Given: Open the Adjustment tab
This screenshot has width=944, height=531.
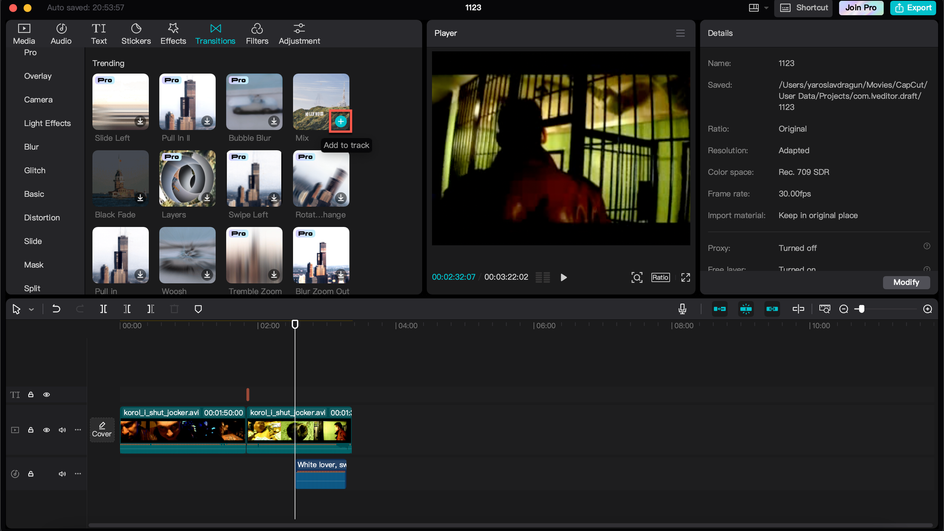Looking at the screenshot, I should point(299,34).
